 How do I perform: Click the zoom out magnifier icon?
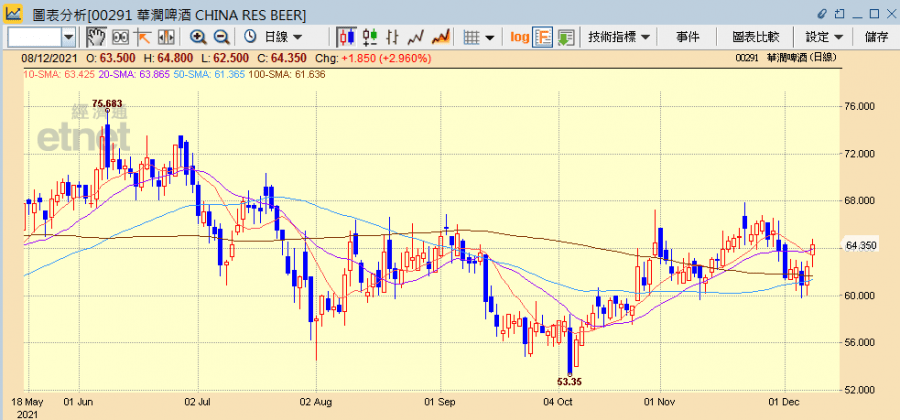coord(221,37)
